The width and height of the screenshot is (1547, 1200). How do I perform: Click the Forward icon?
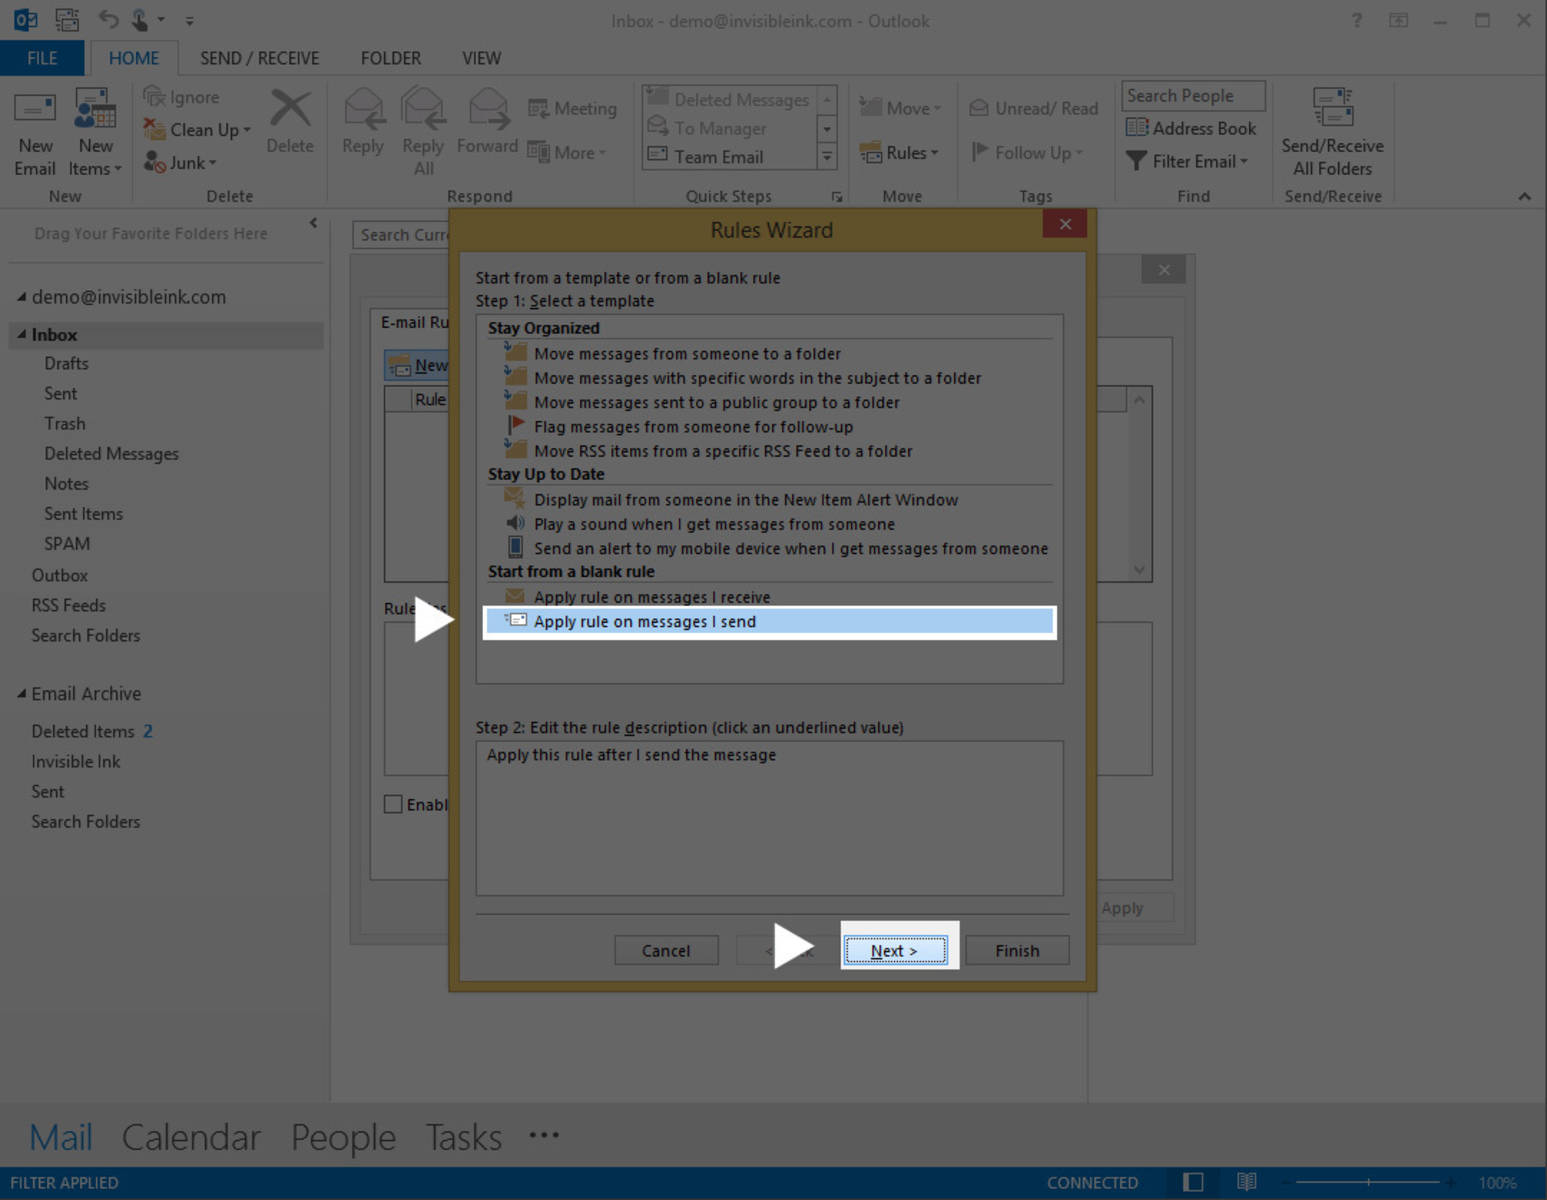pyautogui.click(x=487, y=121)
